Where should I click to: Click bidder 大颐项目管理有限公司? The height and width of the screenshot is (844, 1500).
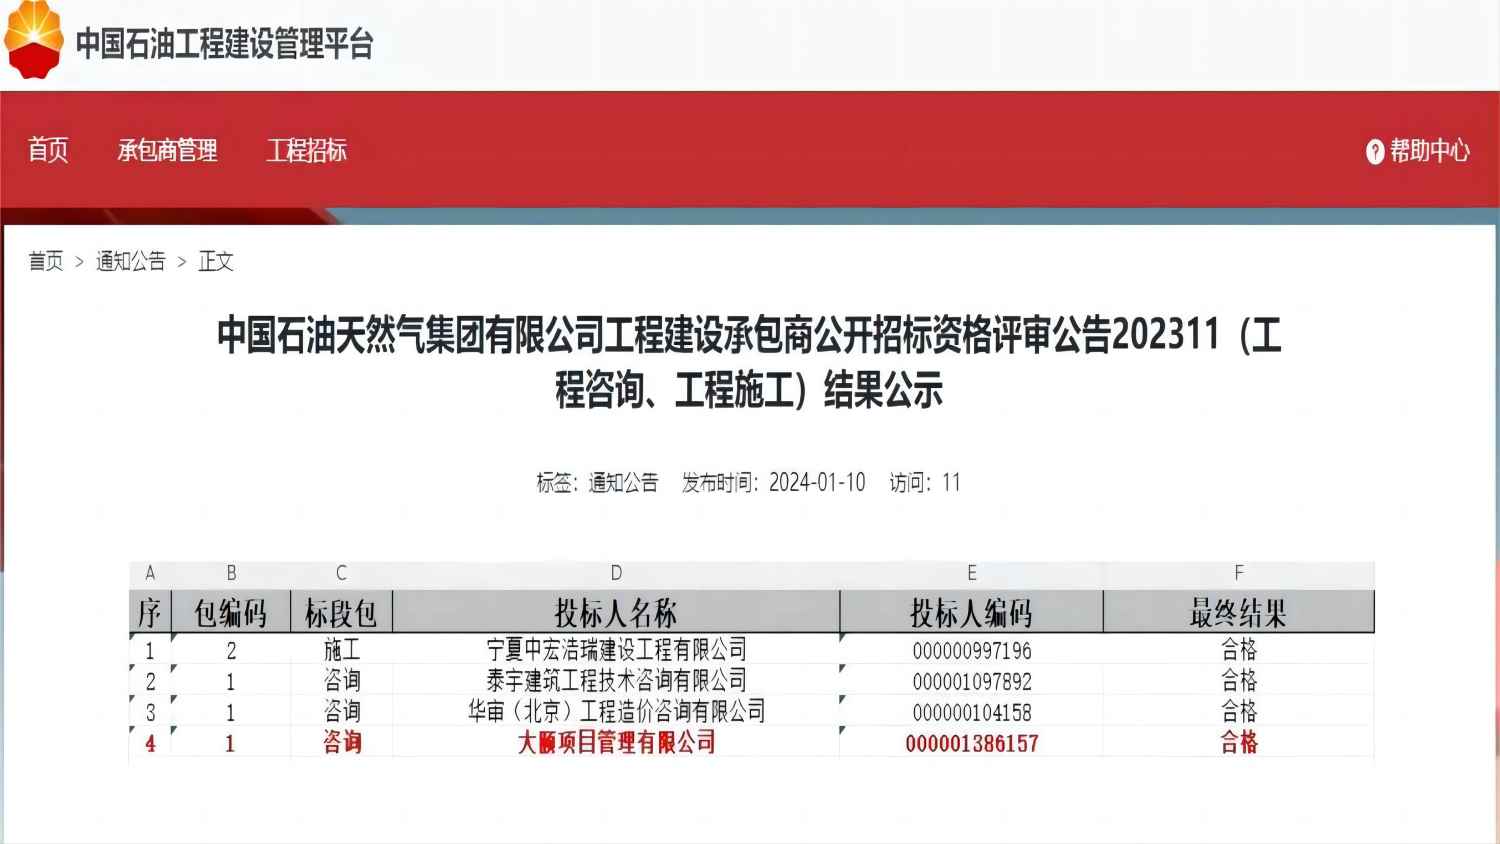(616, 743)
